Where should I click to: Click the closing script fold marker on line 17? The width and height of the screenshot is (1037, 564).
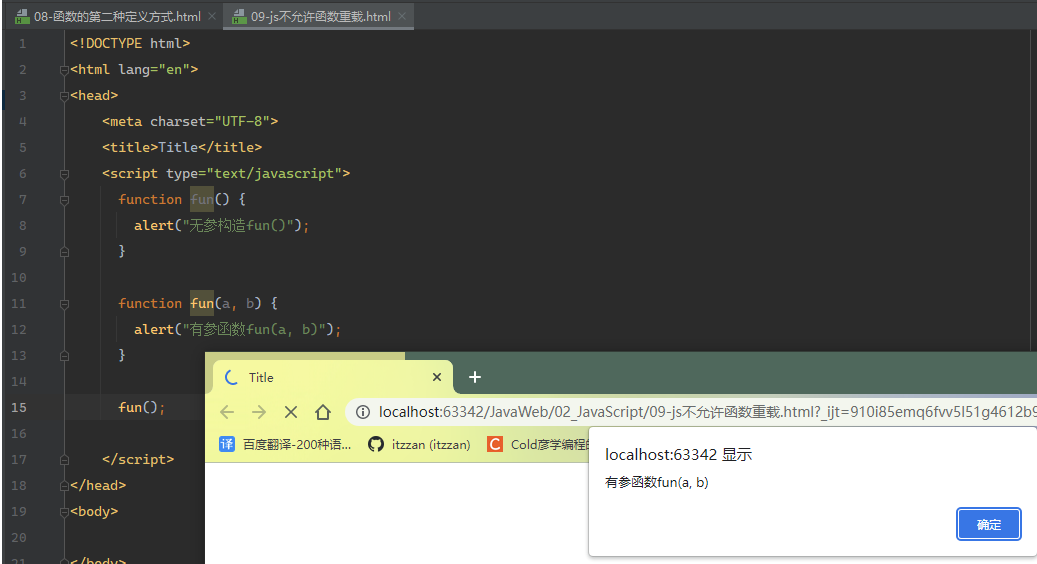(x=64, y=460)
